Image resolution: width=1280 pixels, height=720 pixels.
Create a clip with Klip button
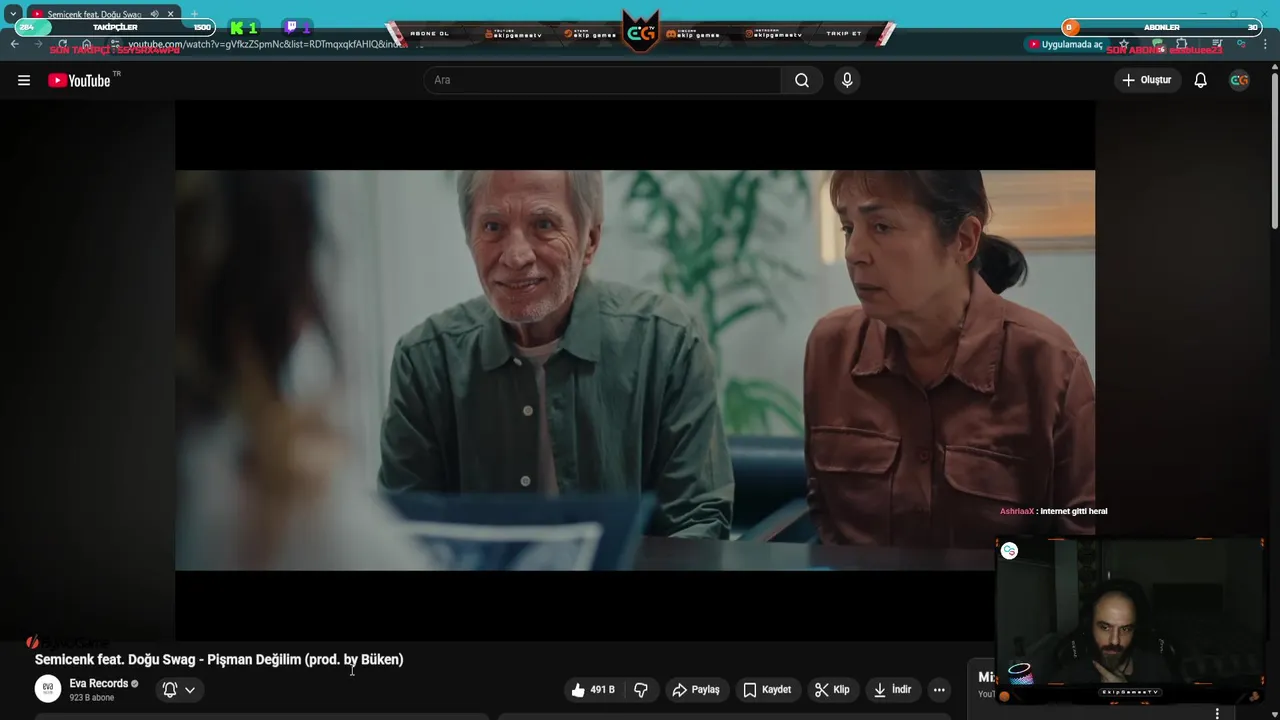coord(832,690)
